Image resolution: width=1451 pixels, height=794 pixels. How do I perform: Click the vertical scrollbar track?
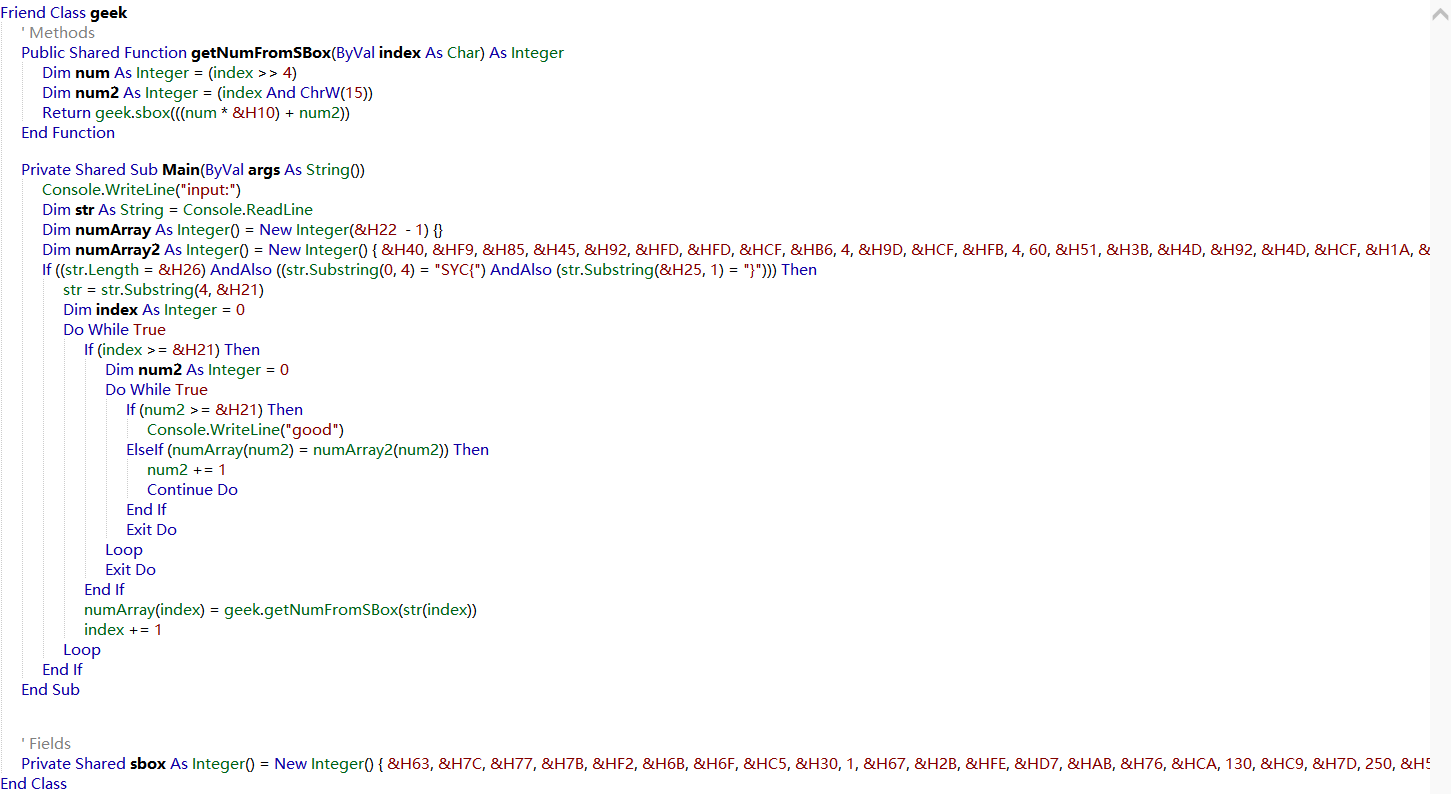tap(1440, 400)
